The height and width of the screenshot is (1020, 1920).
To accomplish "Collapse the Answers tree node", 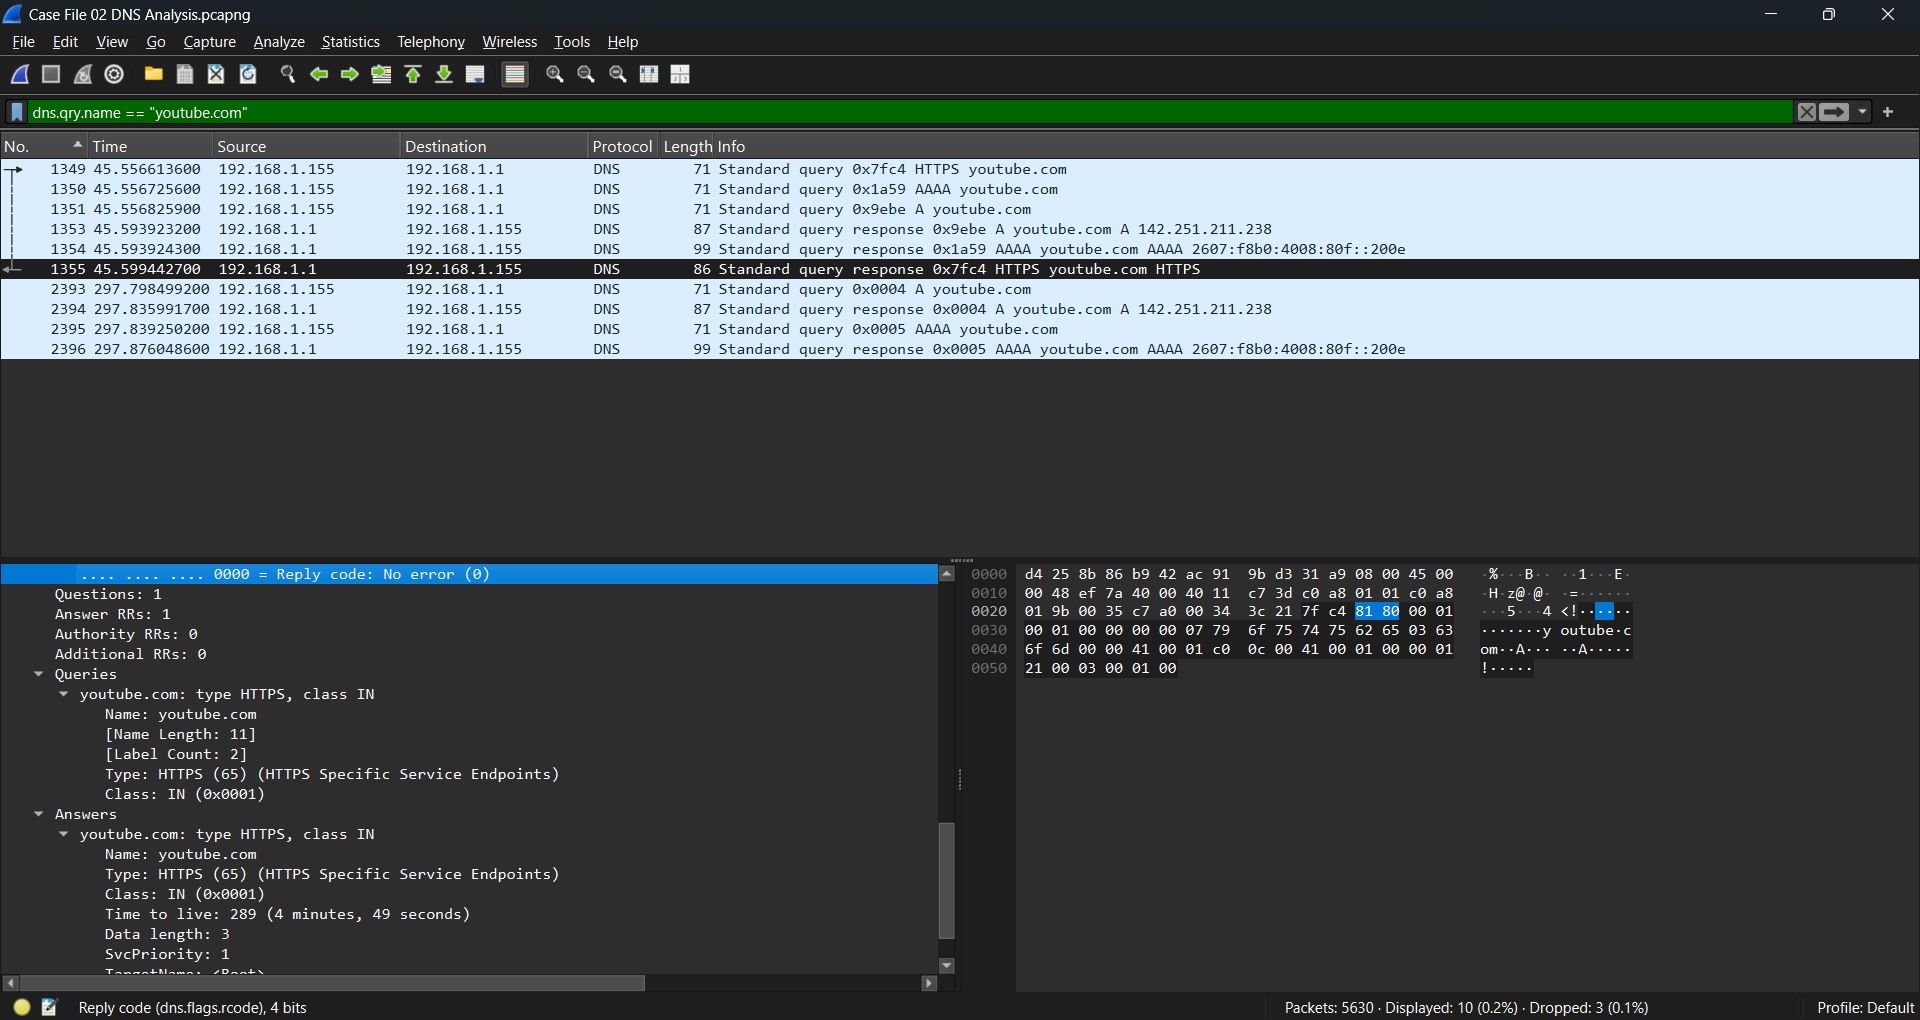I will point(39,814).
